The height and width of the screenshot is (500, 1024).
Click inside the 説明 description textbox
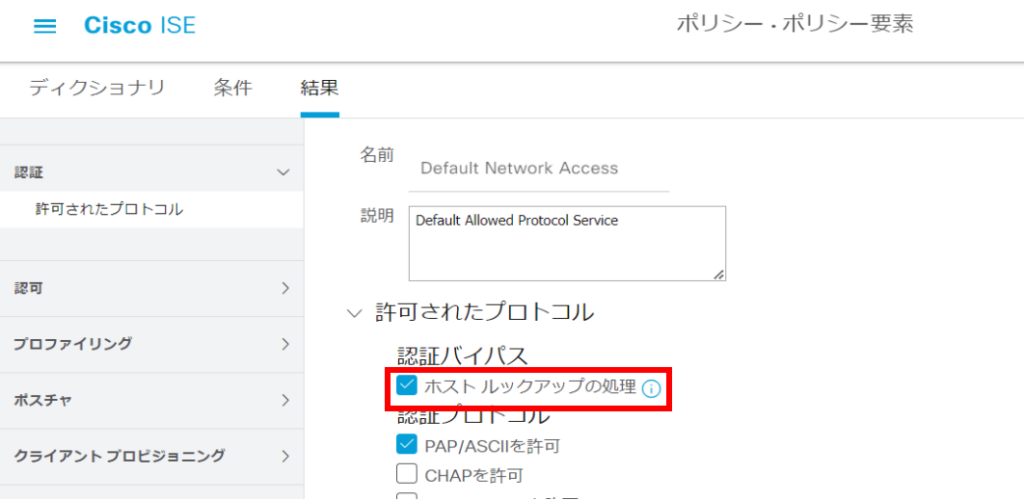point(566,243)
